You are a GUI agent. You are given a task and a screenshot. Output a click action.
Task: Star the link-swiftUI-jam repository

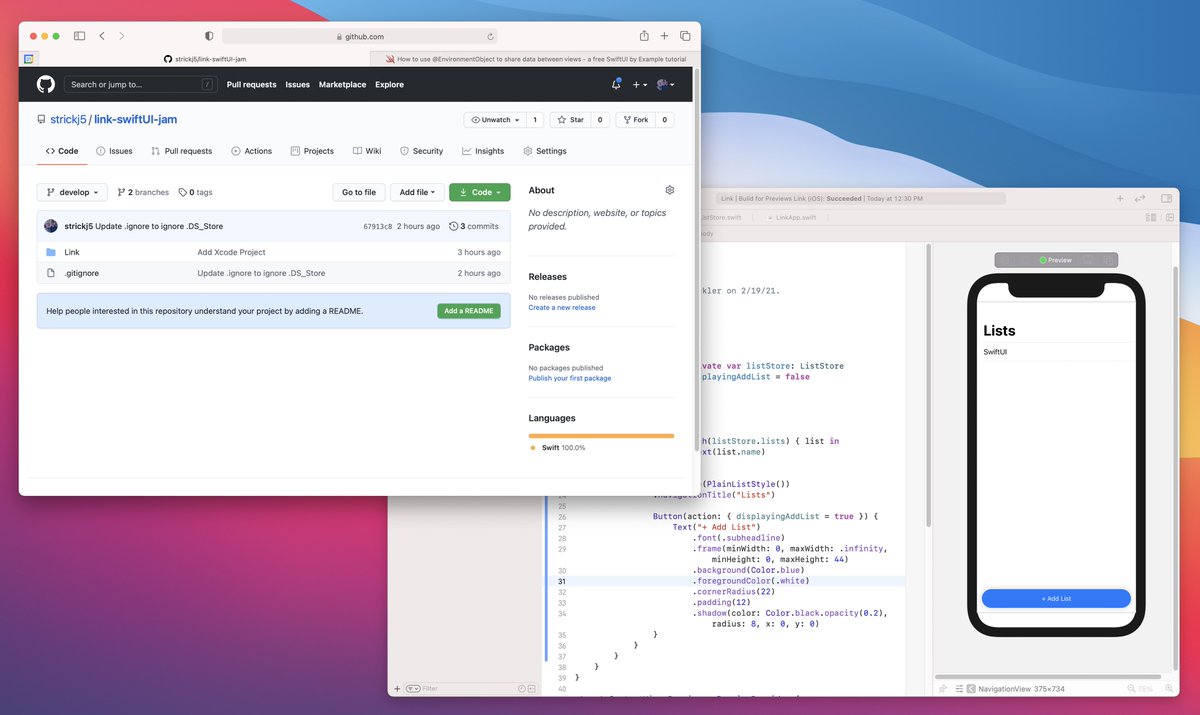pos(570,120)
